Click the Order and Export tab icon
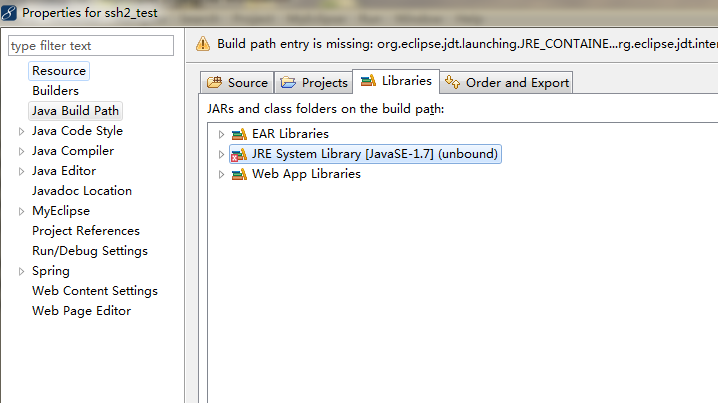Screen dimensions: 718x403 pyautogui.click(x=452, y=82)
